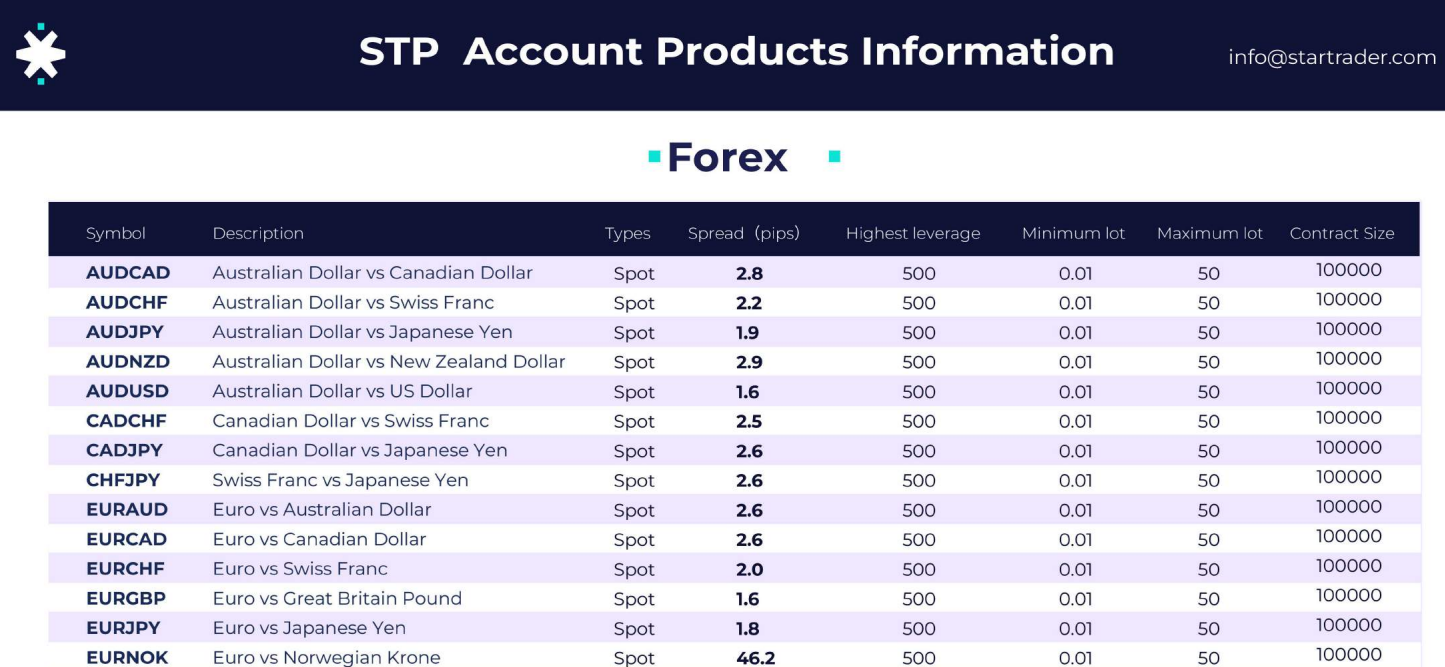This screenshot has height=667, width=1445.
Task: Click the Description column header
Action: [x=258, y=233]
